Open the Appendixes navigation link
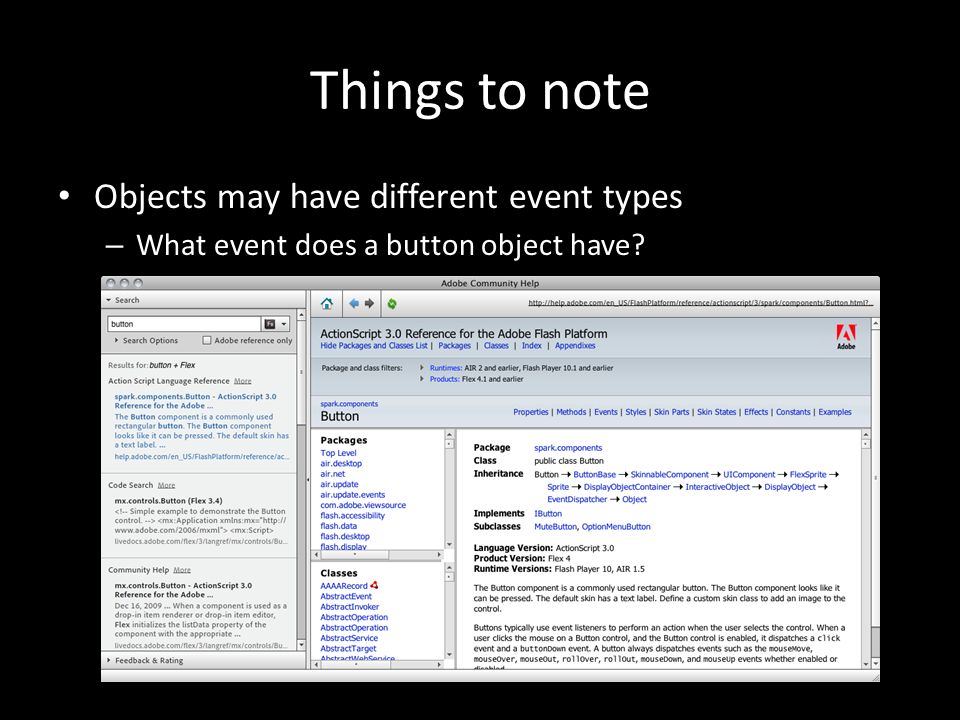This screenshot has height=720, width=960. click(x=575, y=345)
